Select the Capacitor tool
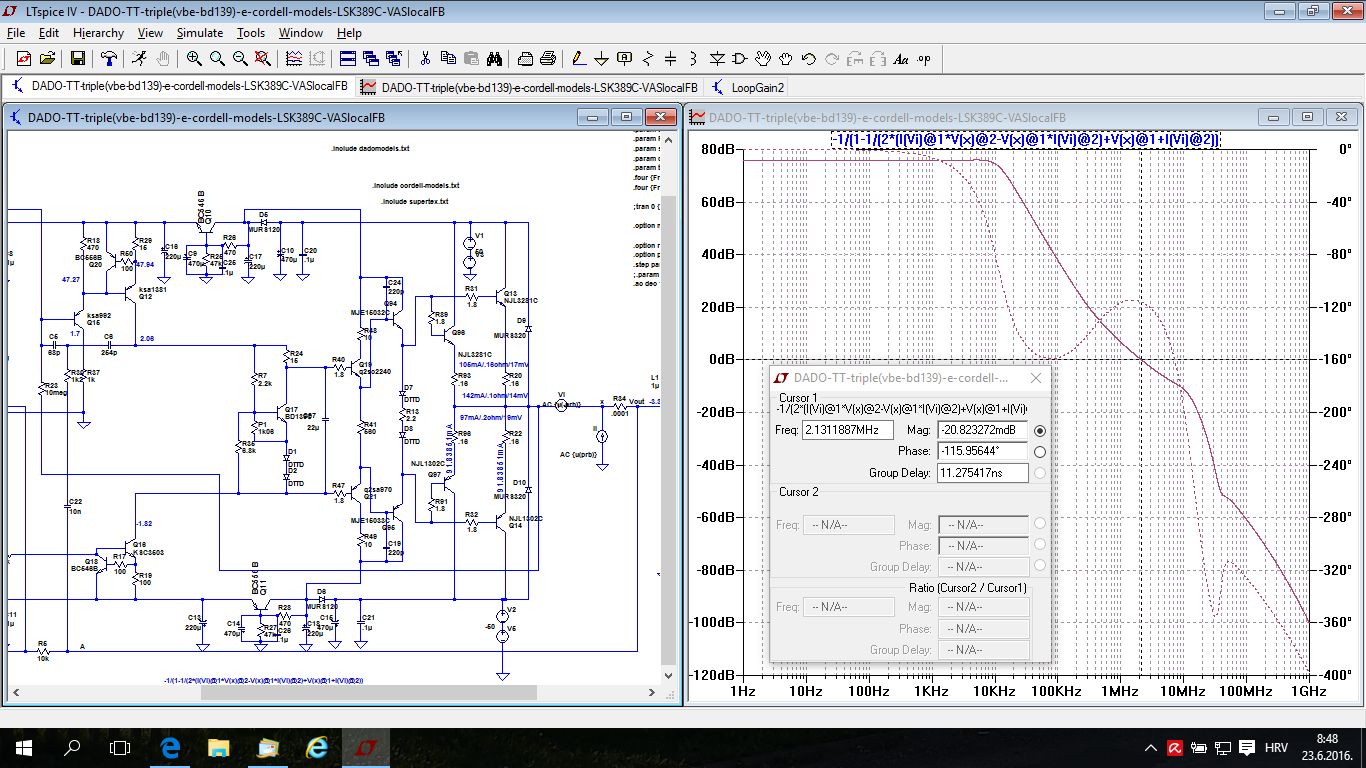1366x768 pixels. tap(671, 59)
